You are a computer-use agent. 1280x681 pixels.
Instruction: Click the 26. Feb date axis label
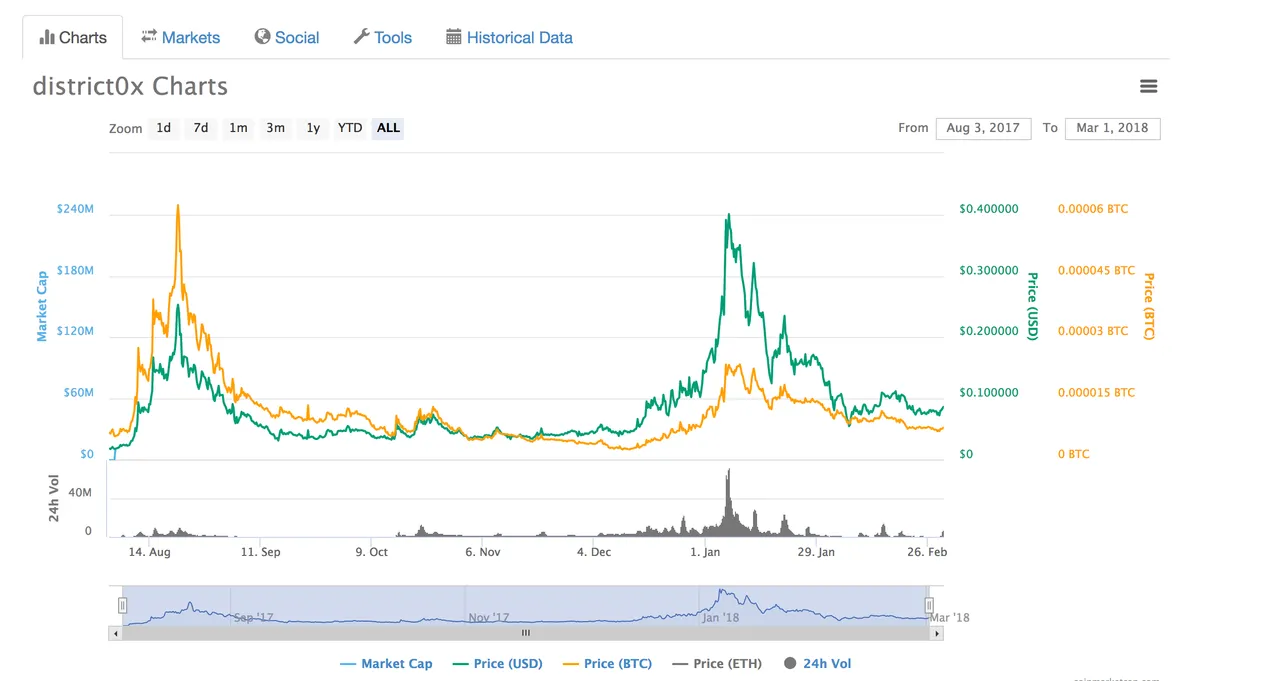coord(927,552)
